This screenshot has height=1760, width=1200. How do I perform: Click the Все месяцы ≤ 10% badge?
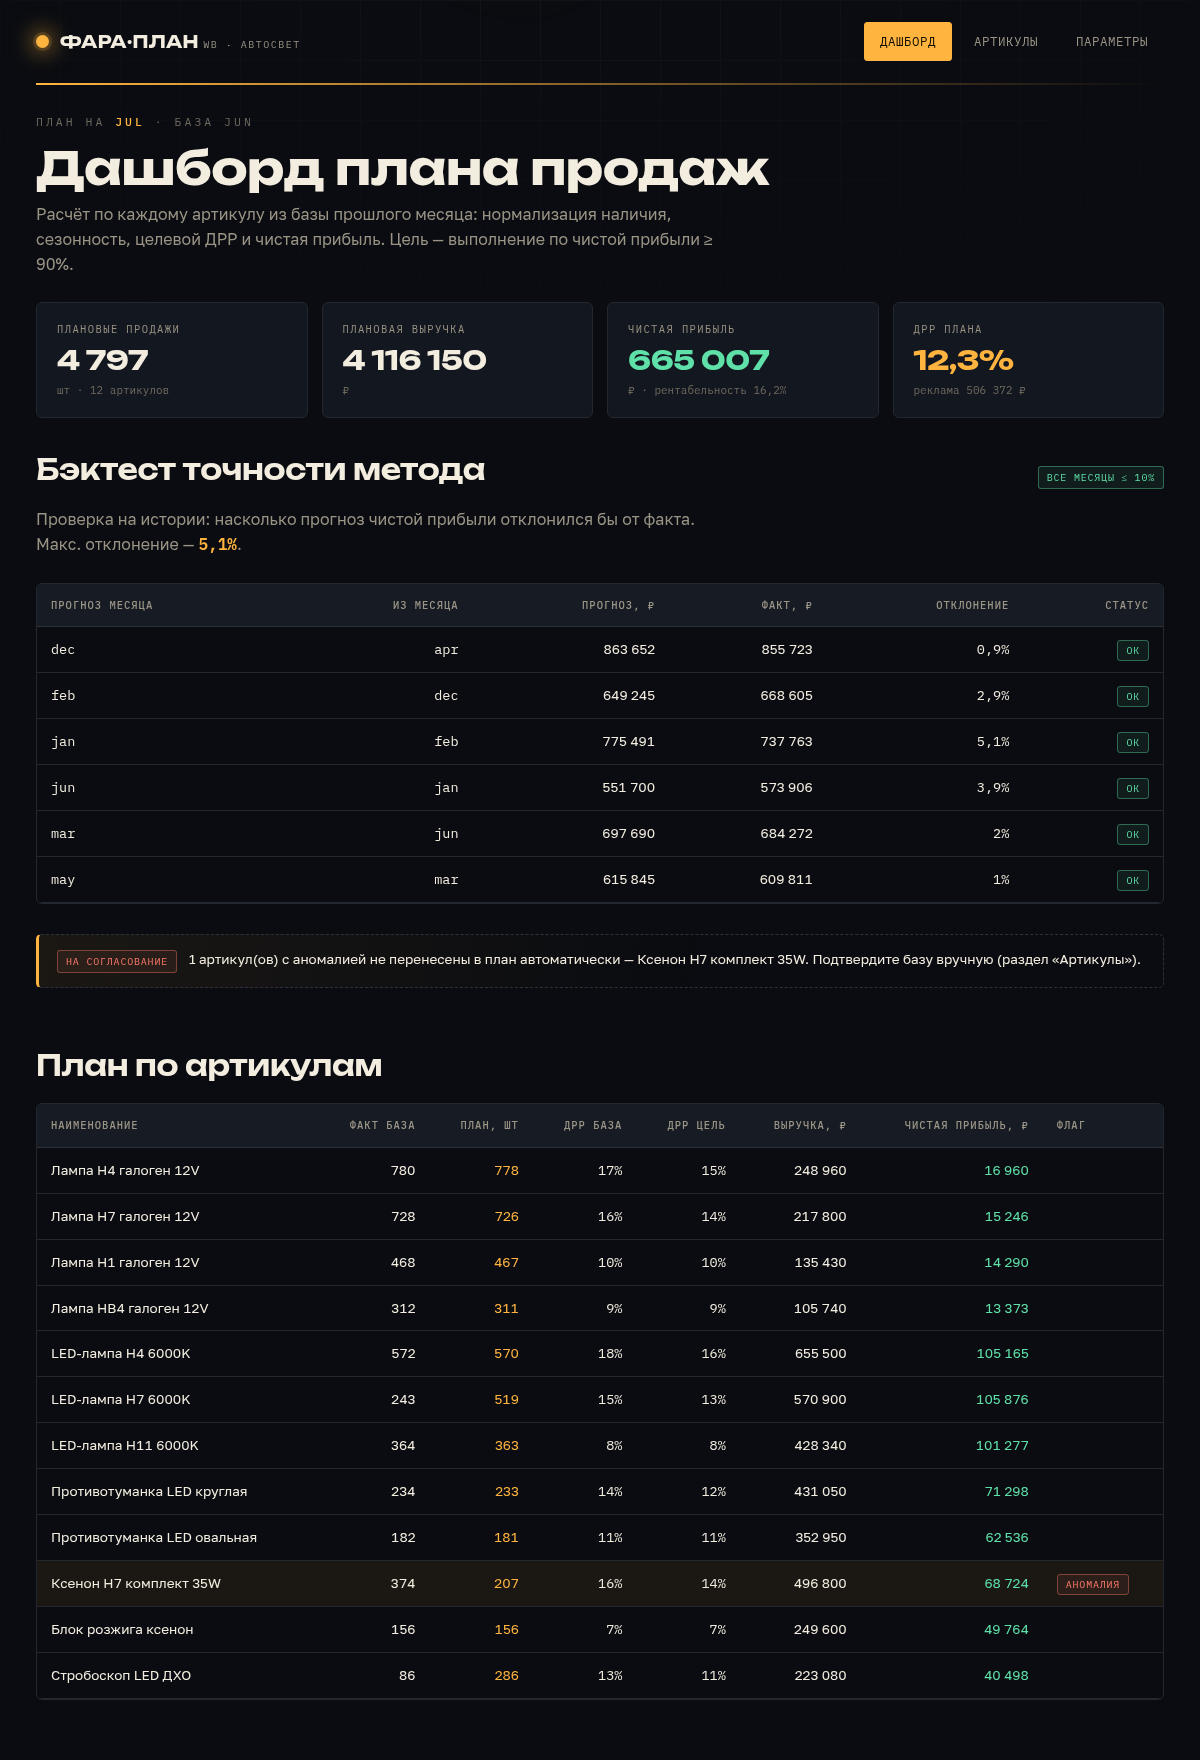coord(1100,478)
